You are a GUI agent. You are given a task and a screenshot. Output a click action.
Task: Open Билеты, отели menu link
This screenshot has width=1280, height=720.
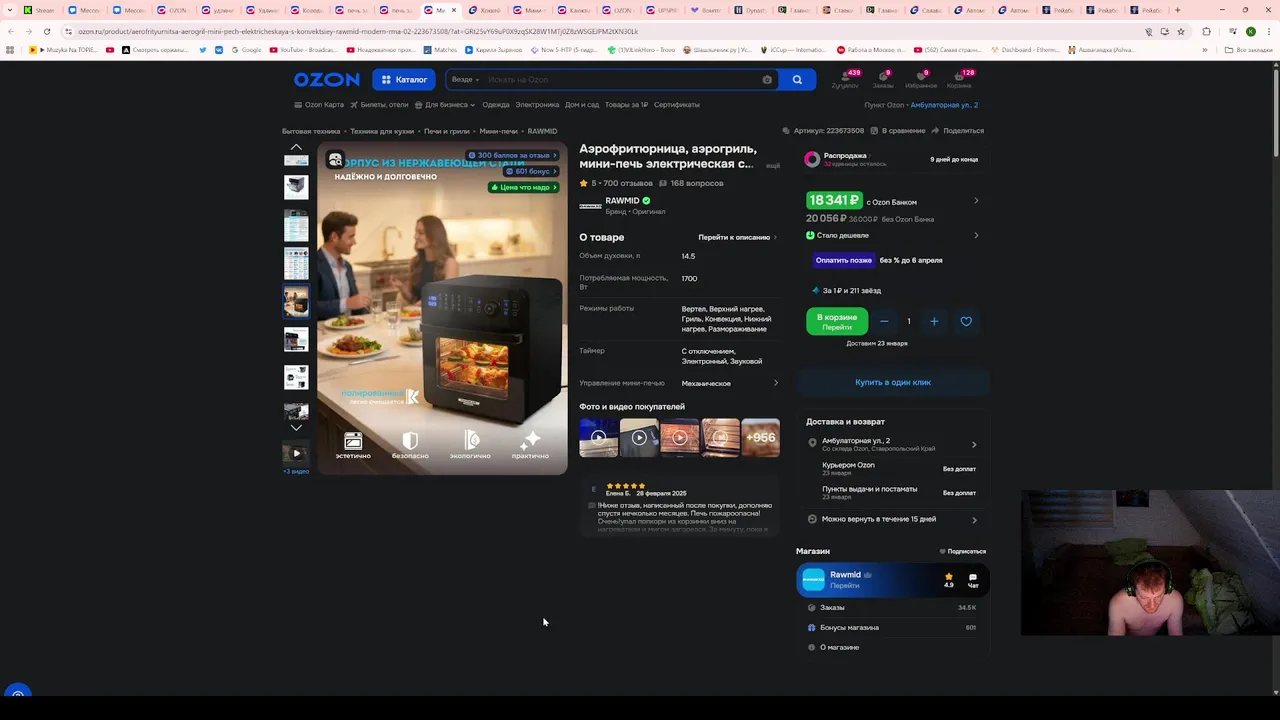point(379,105)
